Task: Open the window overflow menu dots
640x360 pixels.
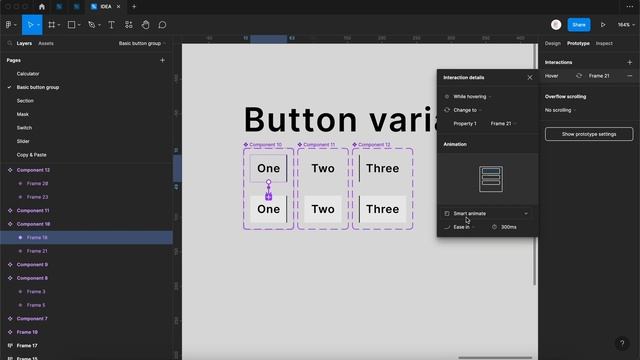Action: click(630, 7)
